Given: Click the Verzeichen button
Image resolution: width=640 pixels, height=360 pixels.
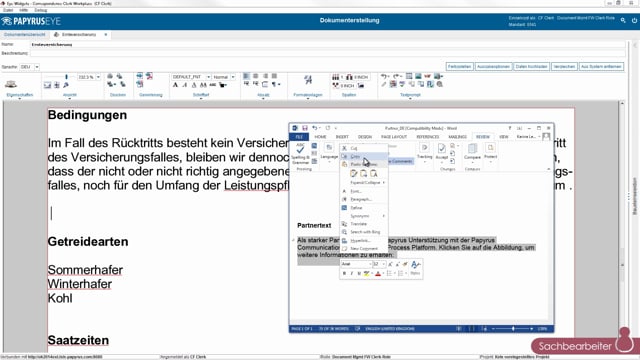Looking at the screenshot, I should click(564, 67).
